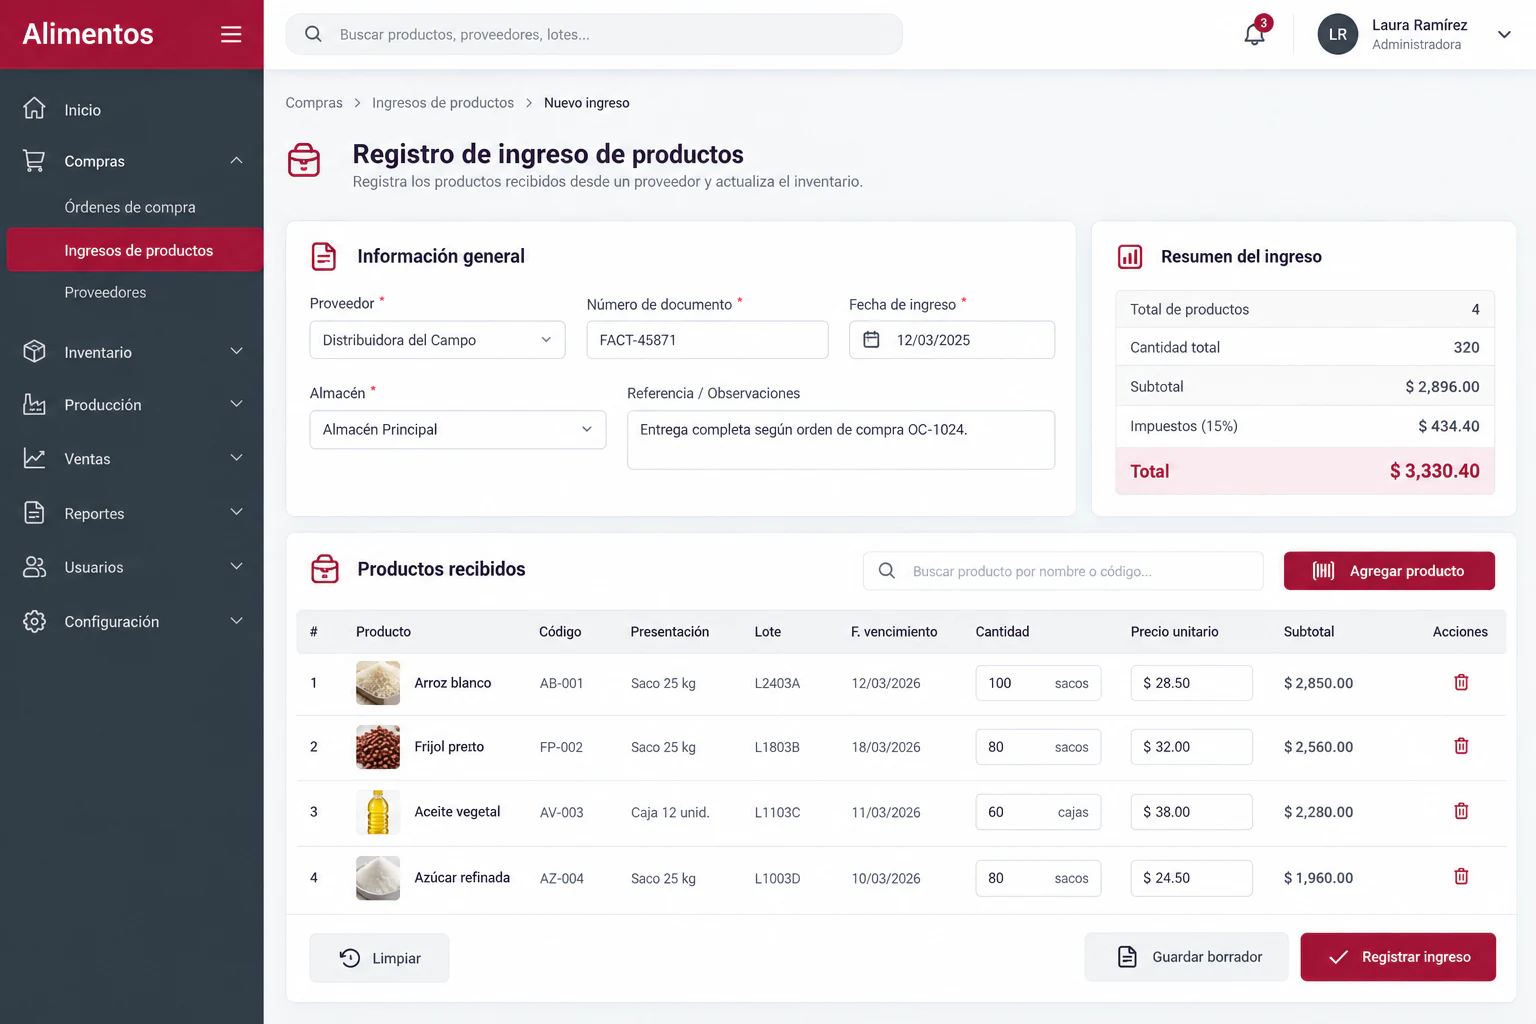Screen dimensions: 1536x1024
Task: Focus the global search field
Action: pos(594,34)
